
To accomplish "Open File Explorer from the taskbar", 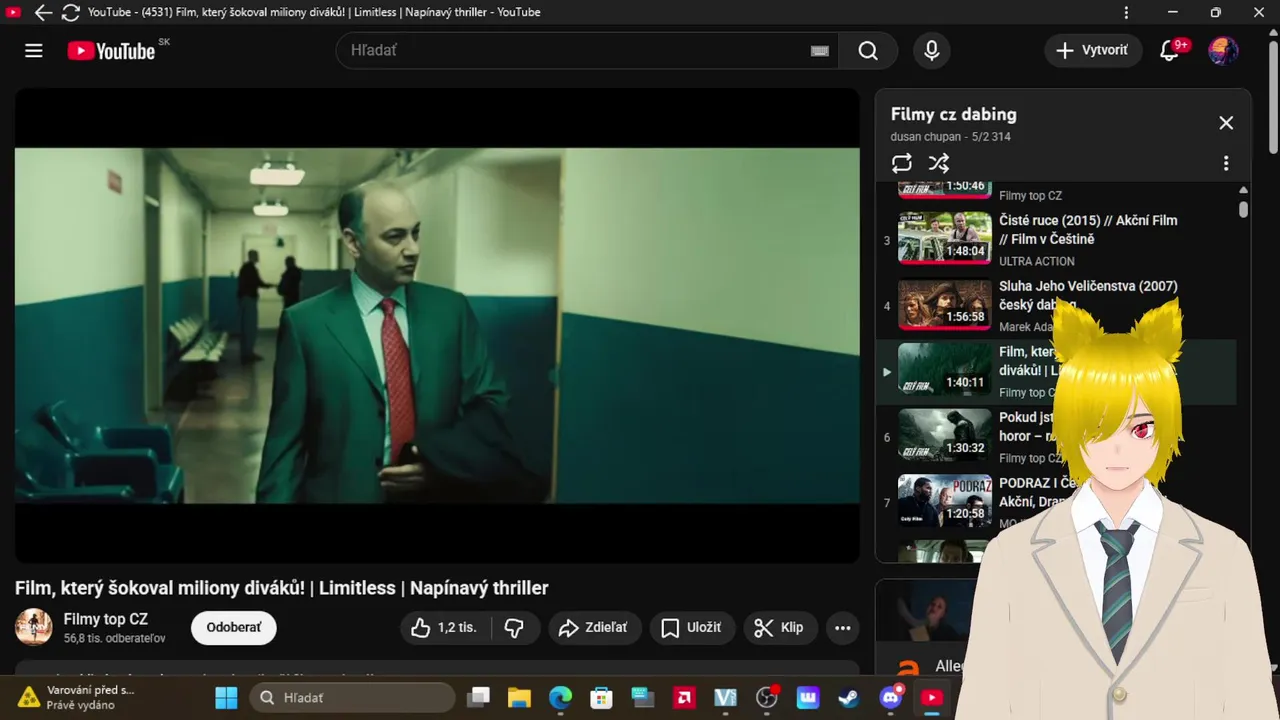I will coord(519,697).
